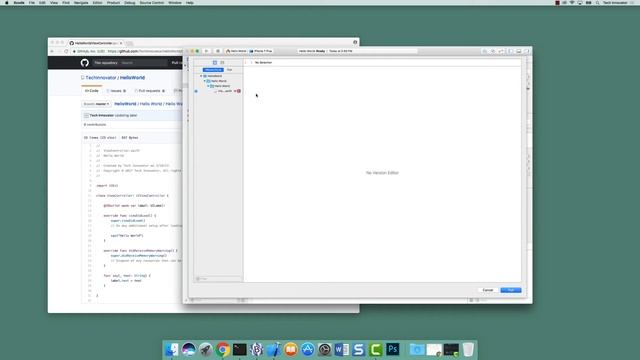Launch Siri from the dock
Screen dimensions: 640x360
[189, 349]
